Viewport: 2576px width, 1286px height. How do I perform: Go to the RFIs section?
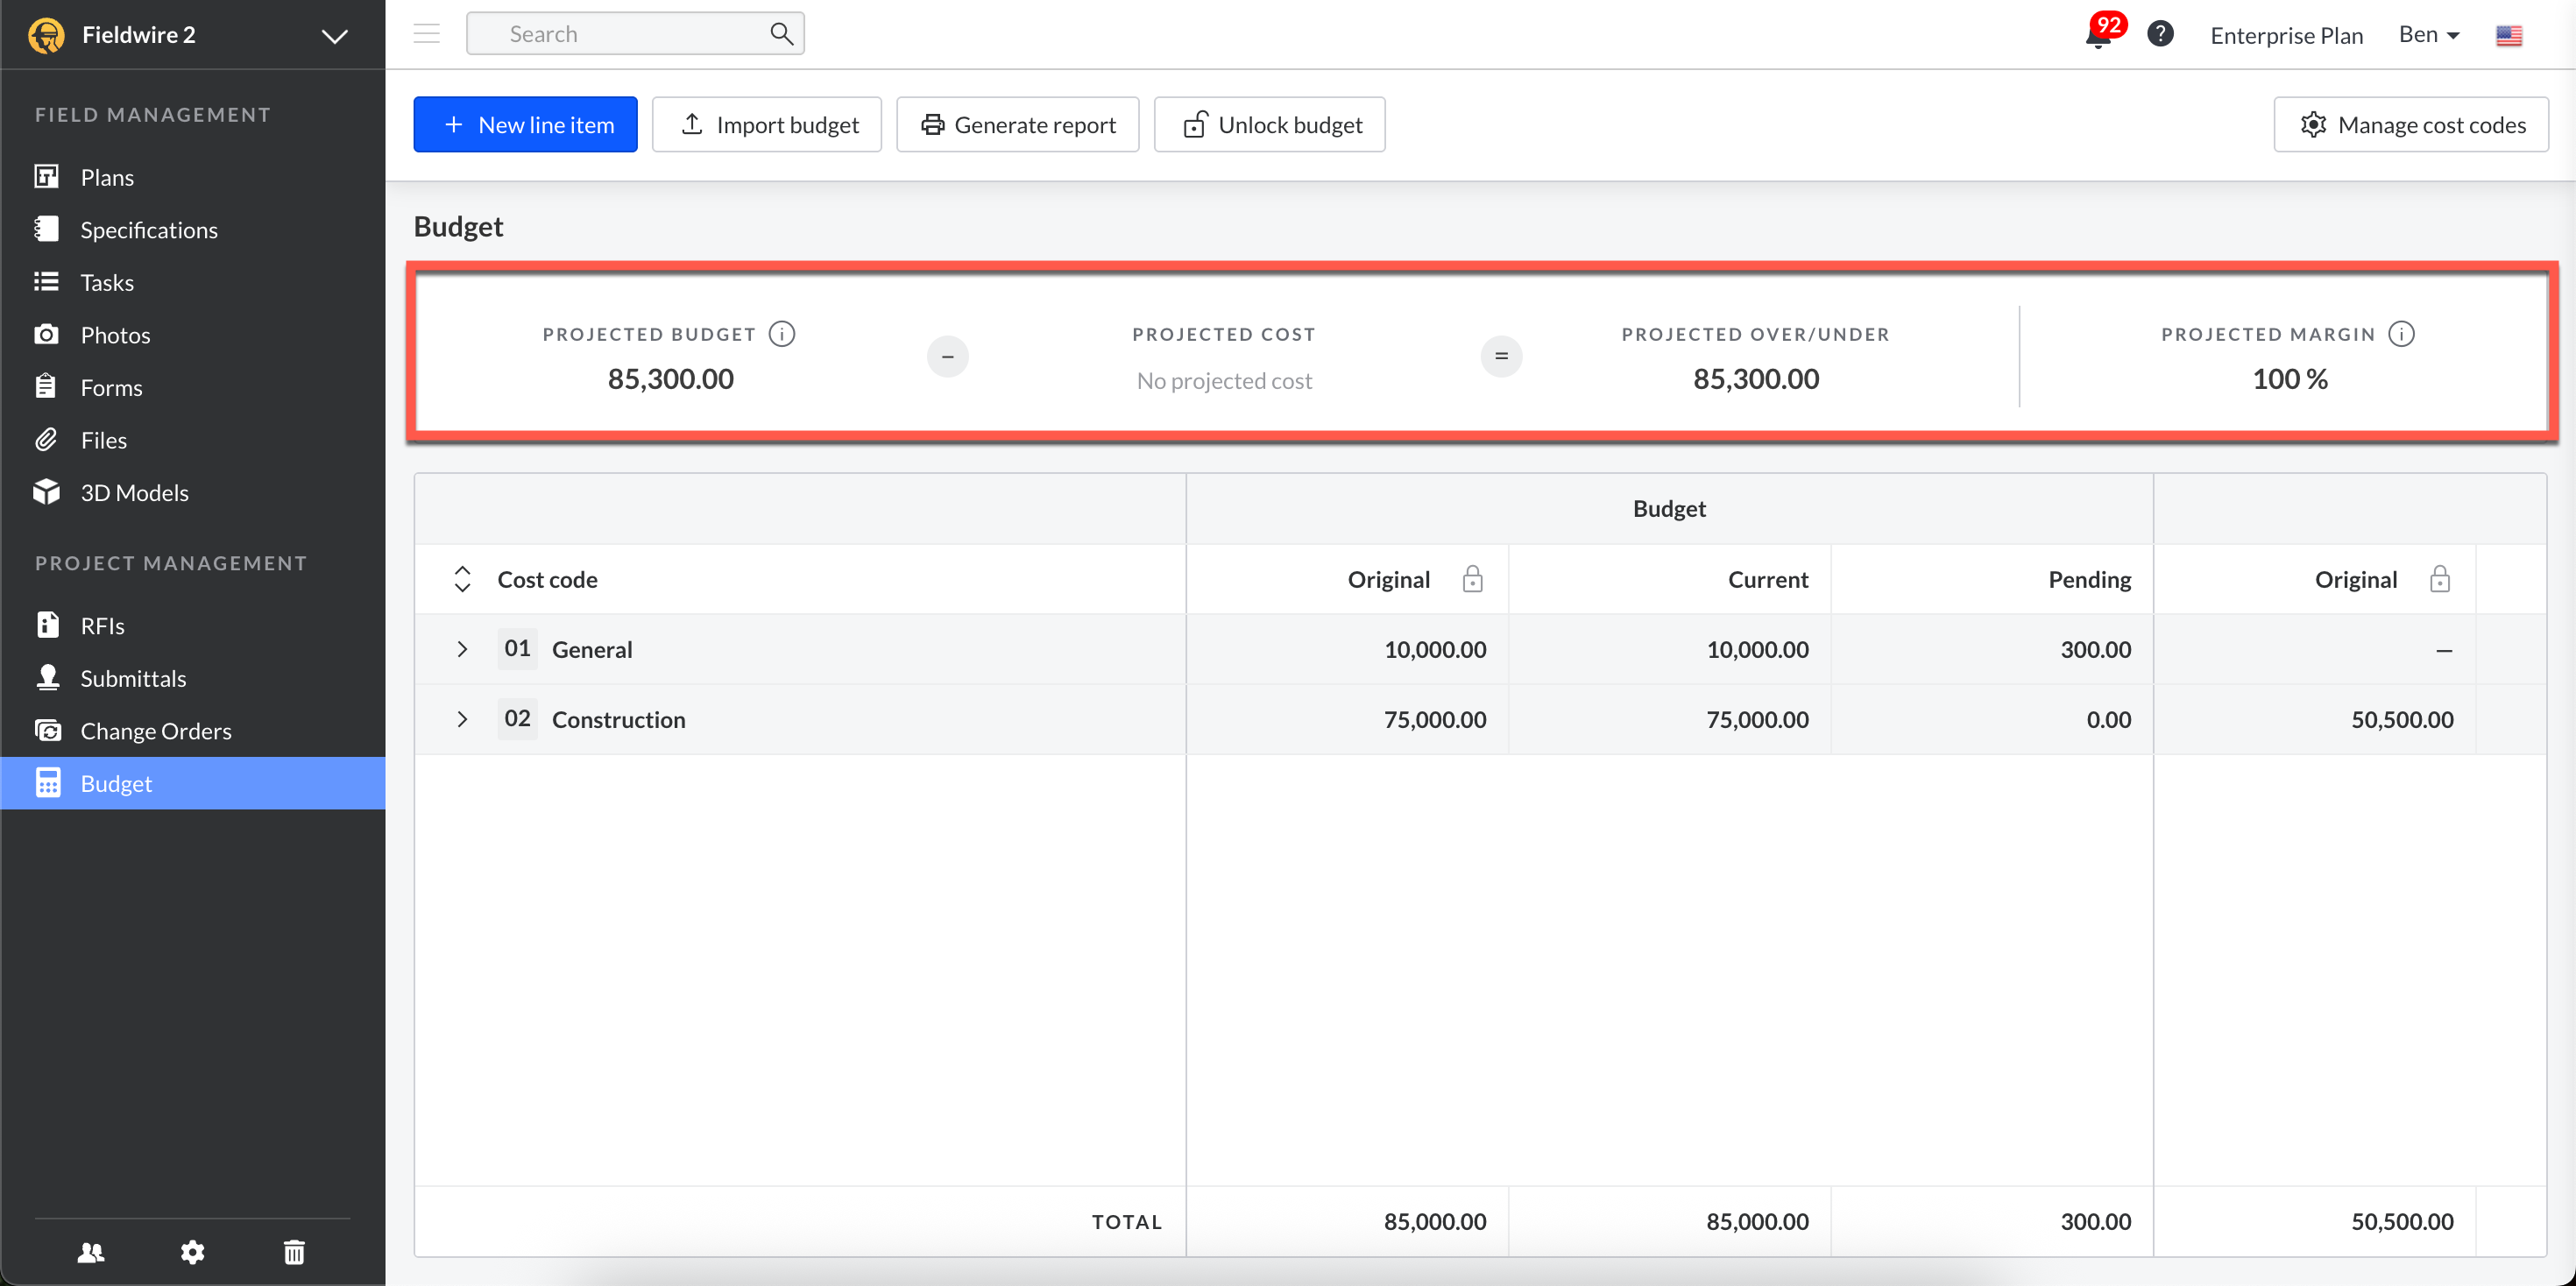(x=102, y=626)
